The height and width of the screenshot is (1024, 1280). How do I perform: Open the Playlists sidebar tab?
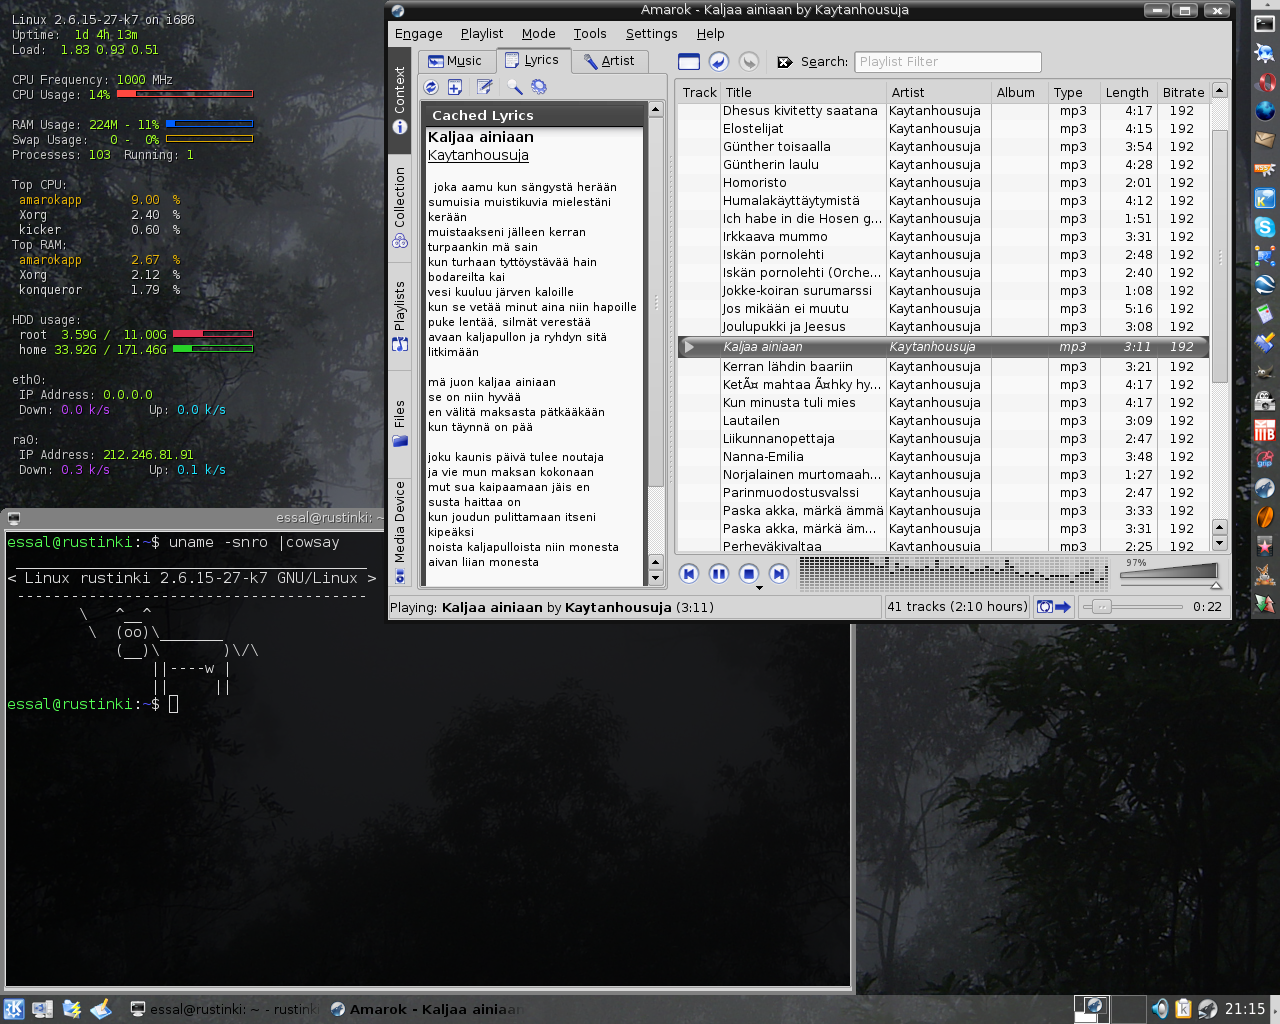click(399, 316)
